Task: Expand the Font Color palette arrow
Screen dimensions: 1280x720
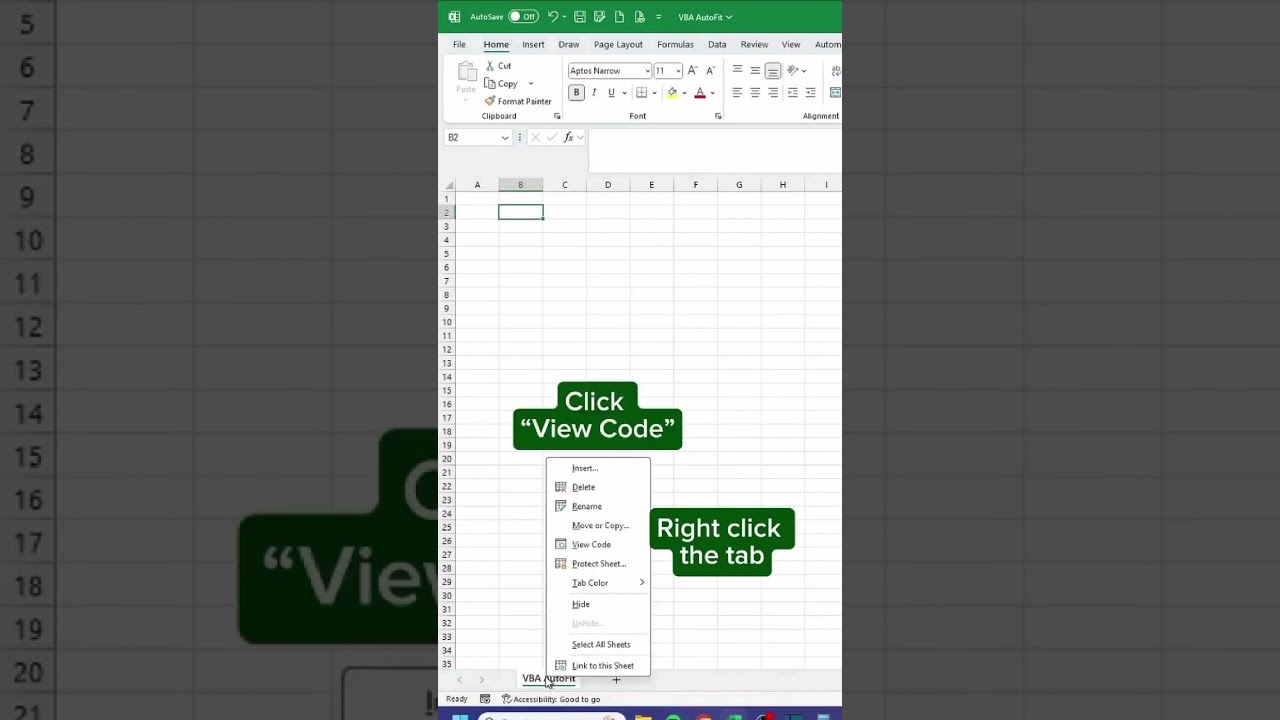Action: click(x=712, y=93)
